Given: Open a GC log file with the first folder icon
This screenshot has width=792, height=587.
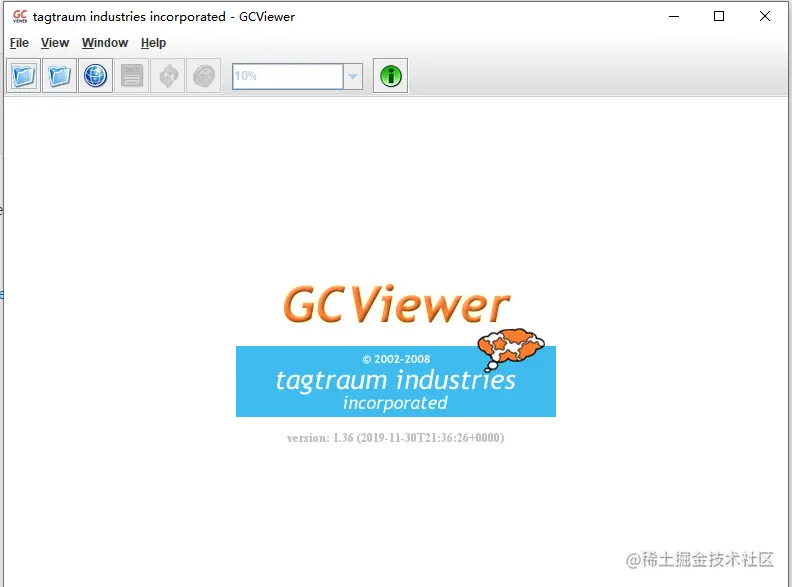Looking at the screenshot, I should point(24,76).
